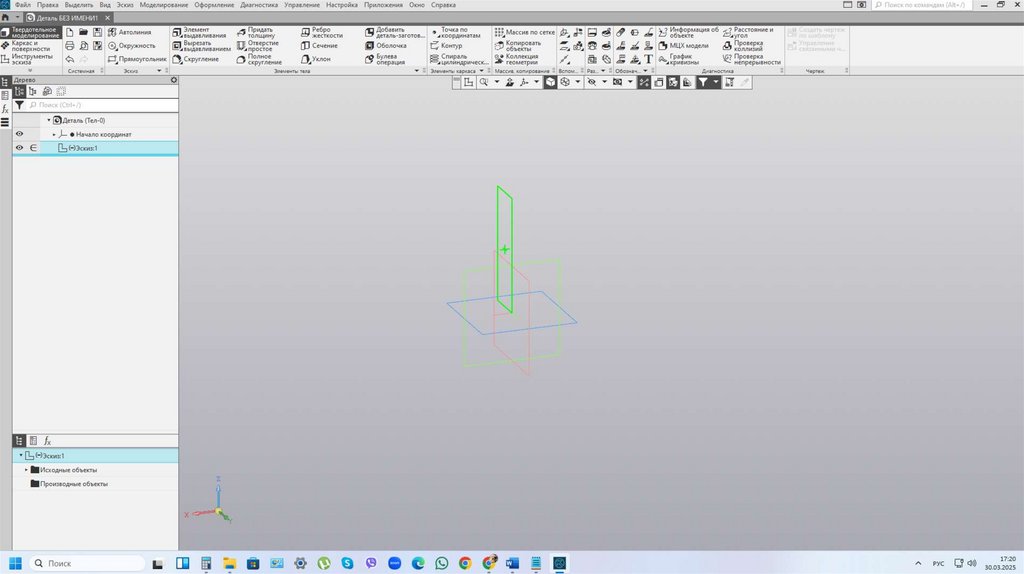Image resolution: width=1024 pixels, height=574 pixels.
Task: Open График кривизны tool
Action: coord(679,59)
